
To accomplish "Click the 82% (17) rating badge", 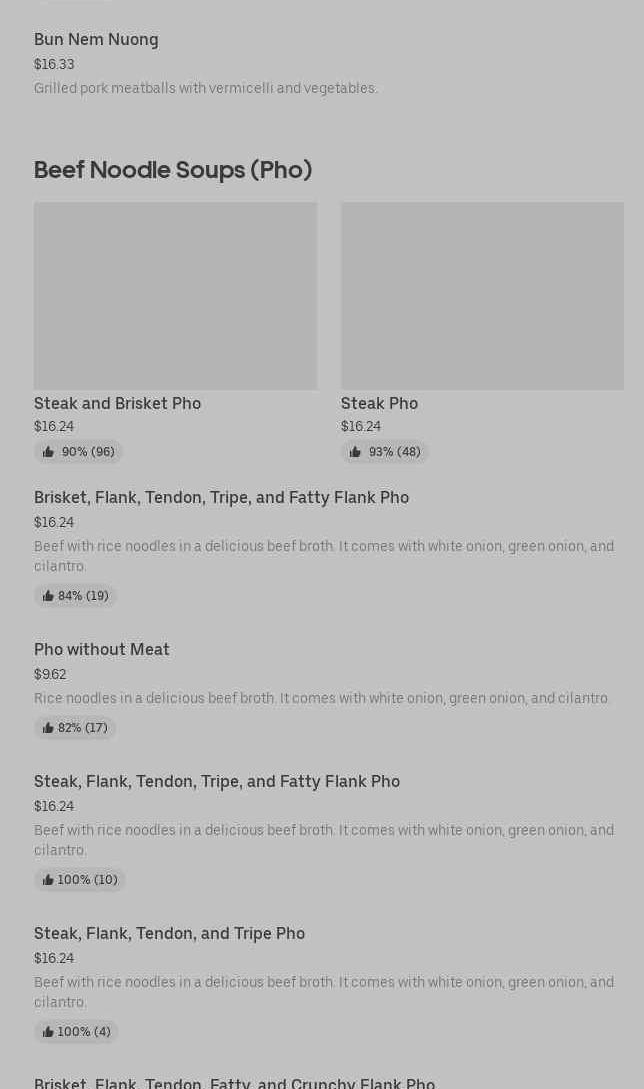I will point(75,728).
